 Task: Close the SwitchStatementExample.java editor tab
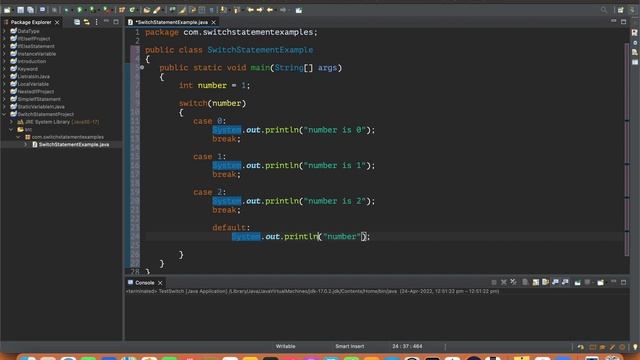click(213, 22)
